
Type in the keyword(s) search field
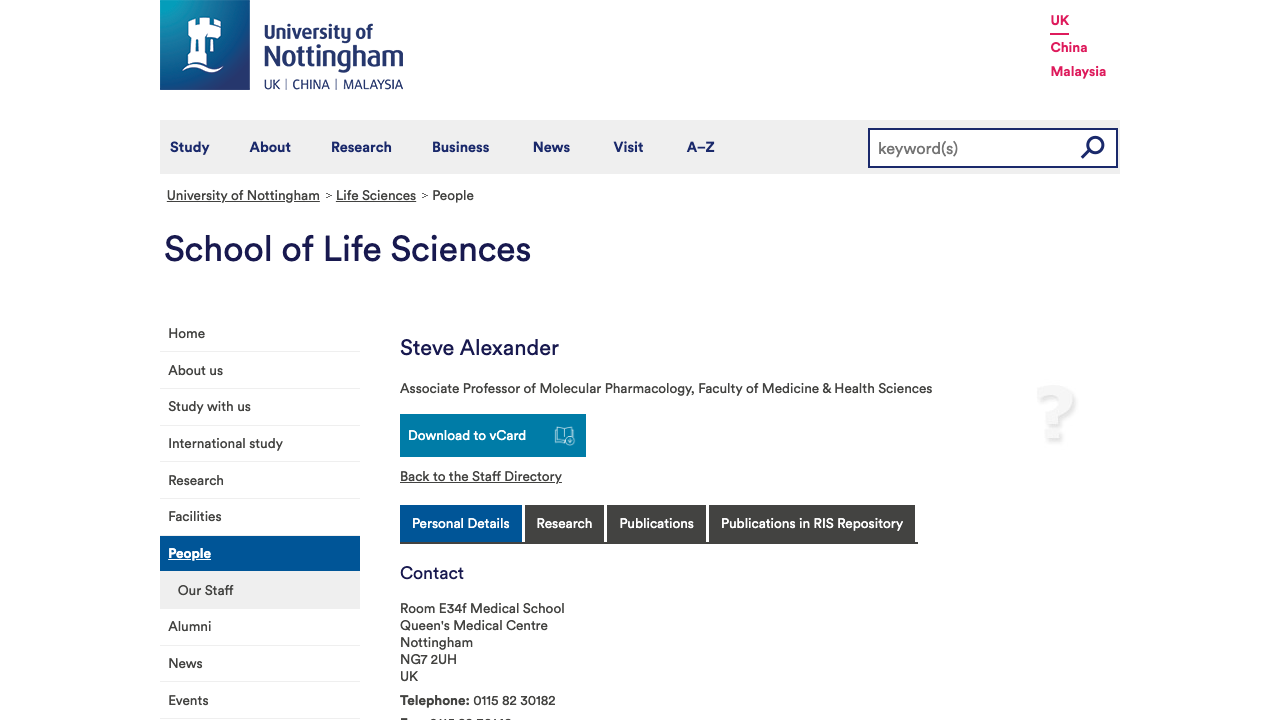click(x=970, y=148)
